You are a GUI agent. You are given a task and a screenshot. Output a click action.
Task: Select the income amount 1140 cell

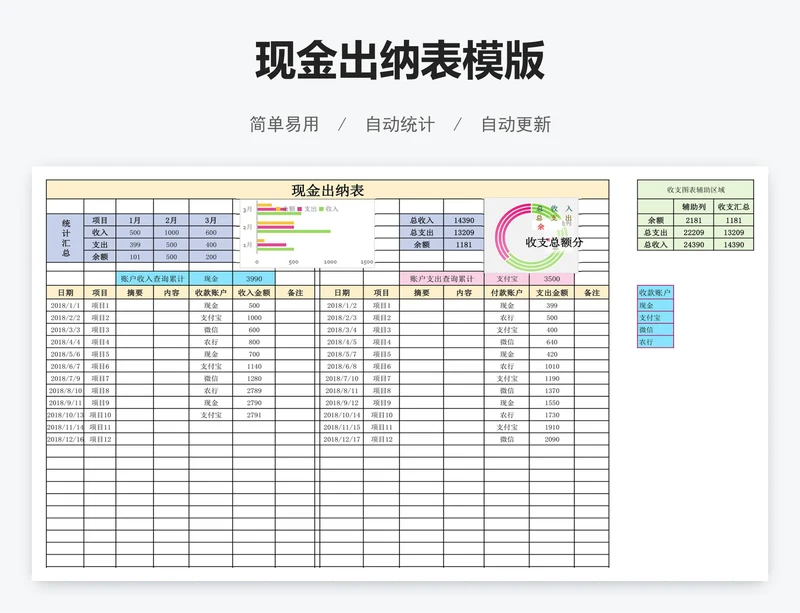point(254,366)
